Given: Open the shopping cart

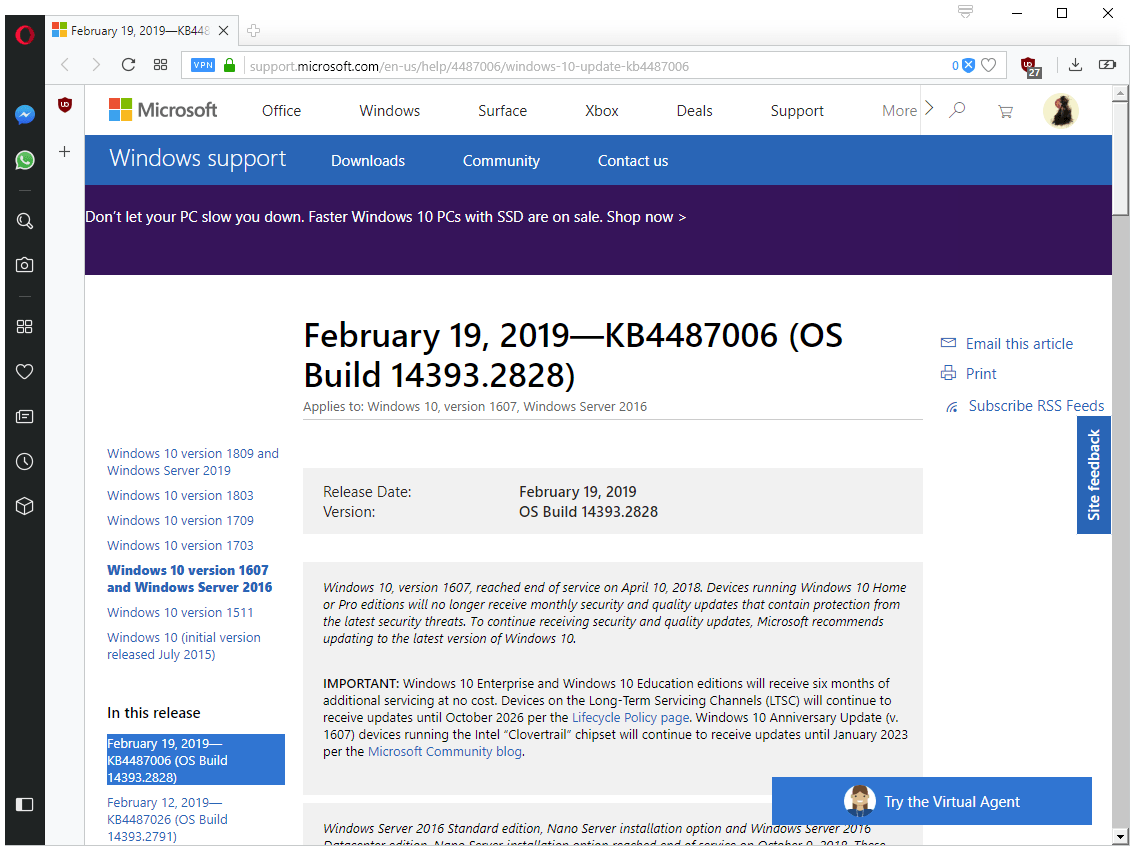Looking at the screenshot, I should click(x=1005, y=111).
